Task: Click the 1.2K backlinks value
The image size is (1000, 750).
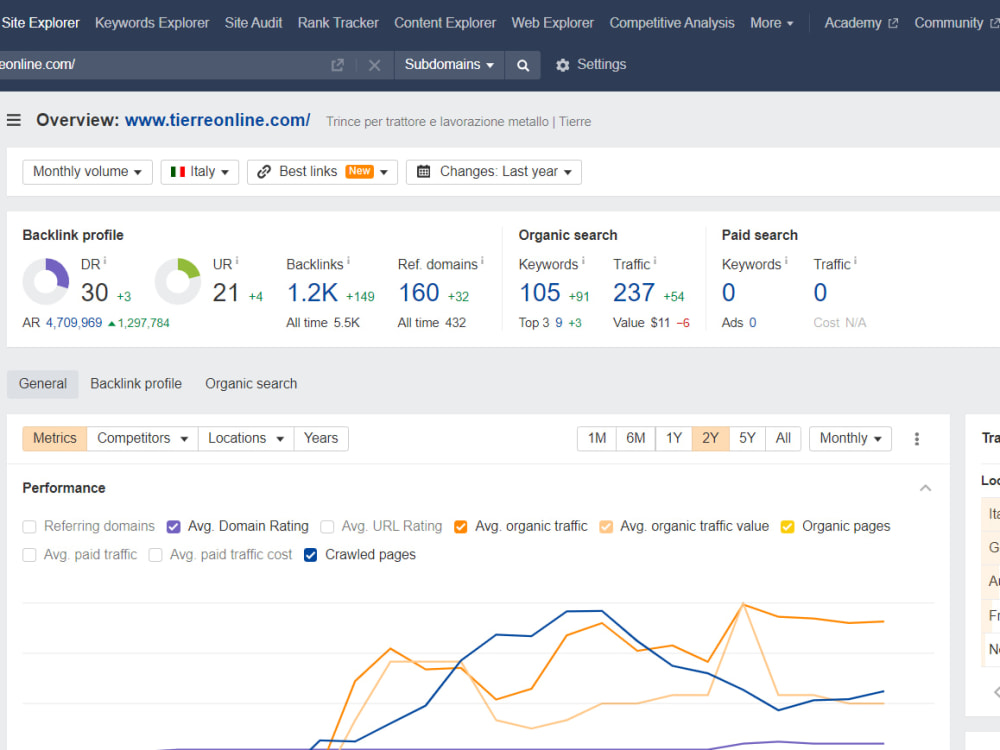Action: point(312,293)
